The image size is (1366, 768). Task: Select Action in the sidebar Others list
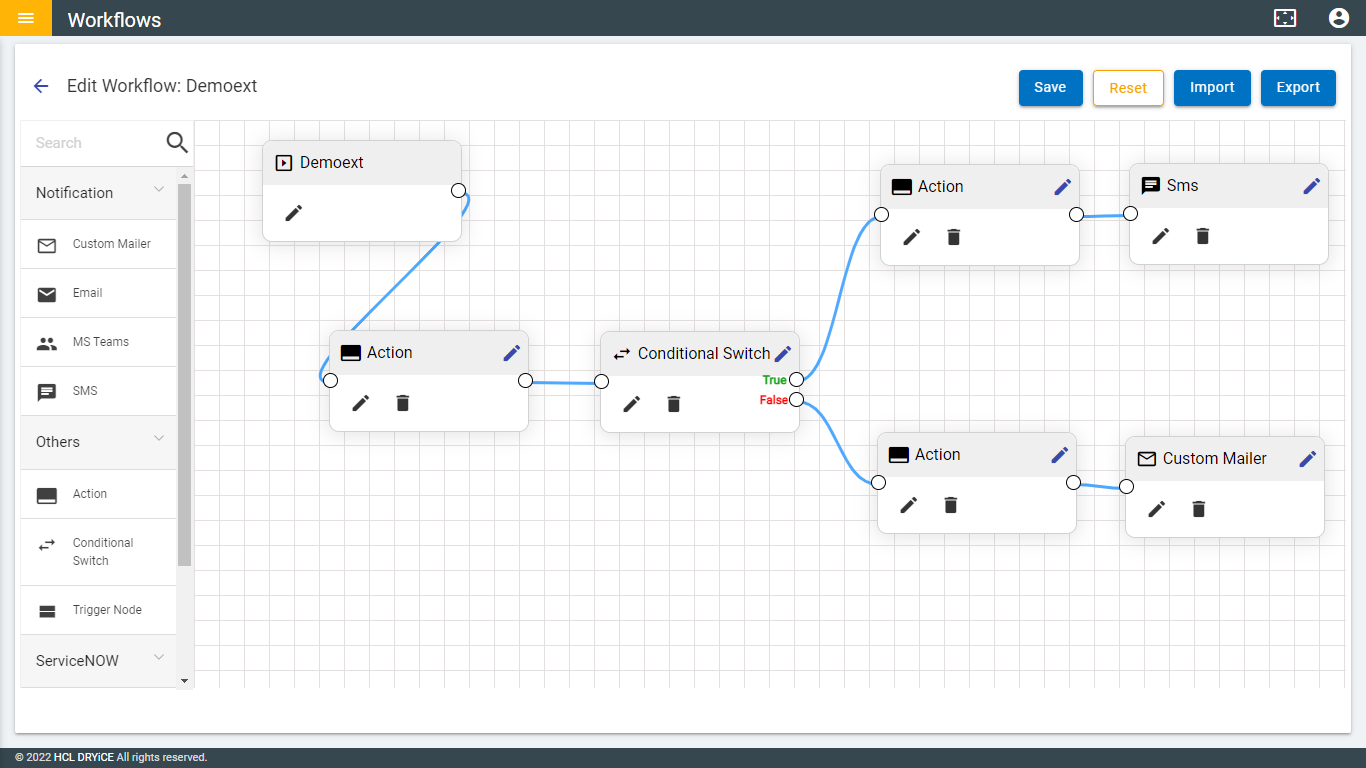tap(98, 494)
